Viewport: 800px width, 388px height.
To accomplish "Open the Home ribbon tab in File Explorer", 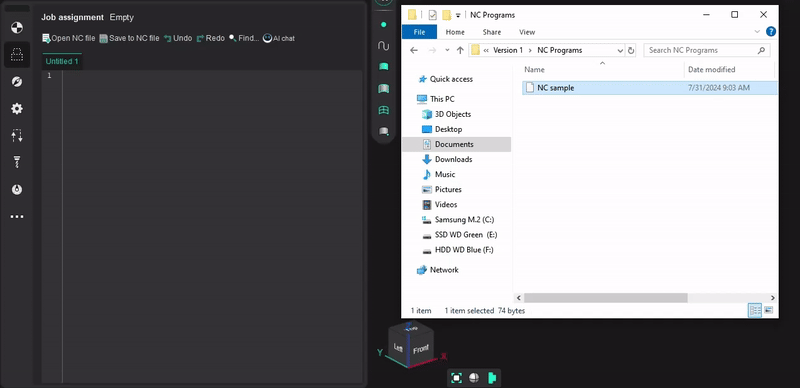I will pyautogui.click(x=455, y=32).
